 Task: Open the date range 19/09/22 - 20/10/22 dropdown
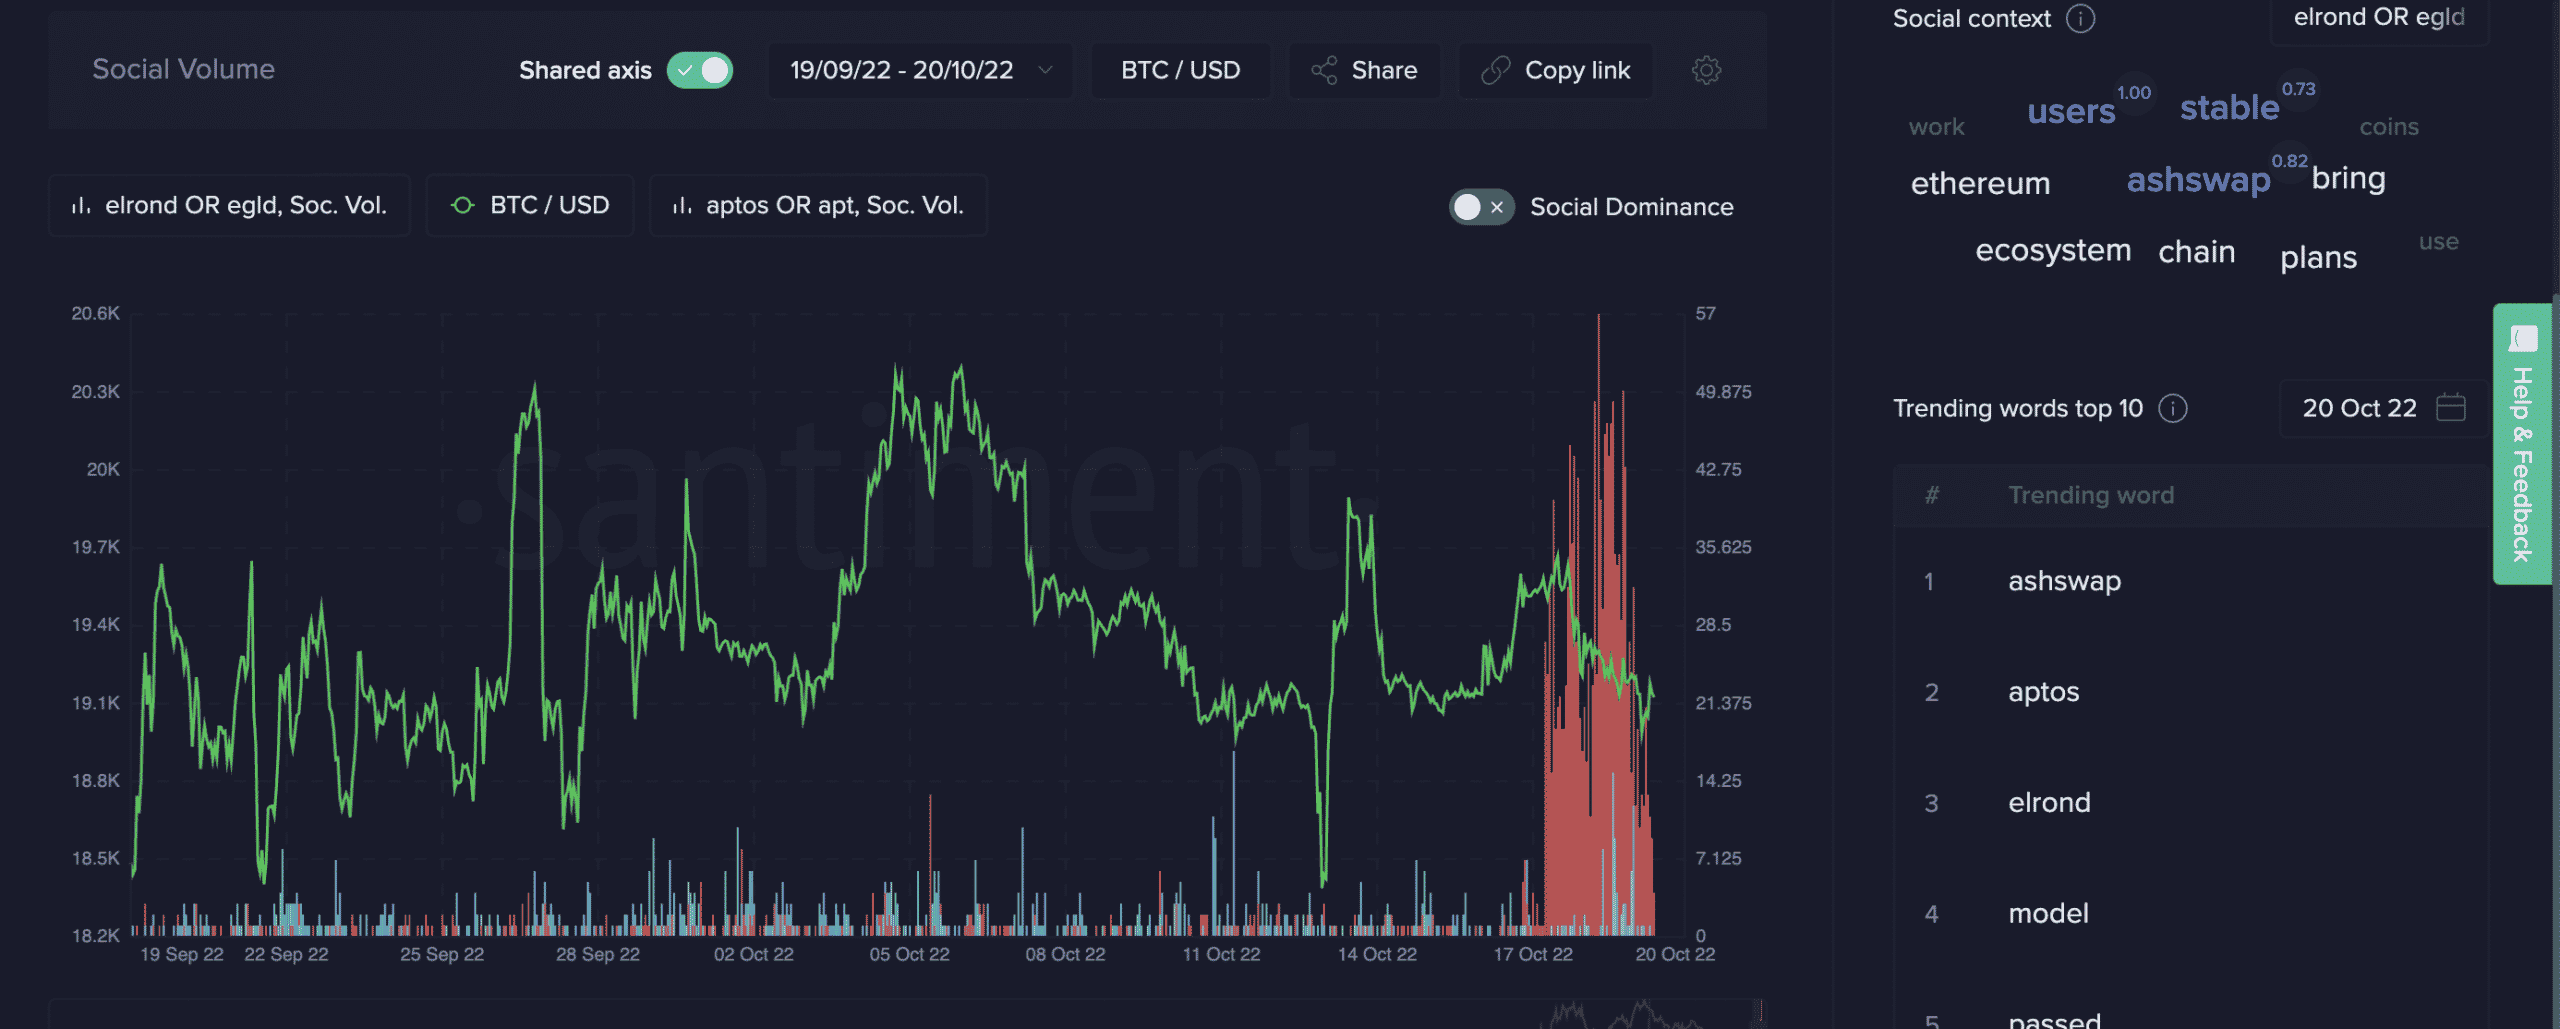pos(920,70)
